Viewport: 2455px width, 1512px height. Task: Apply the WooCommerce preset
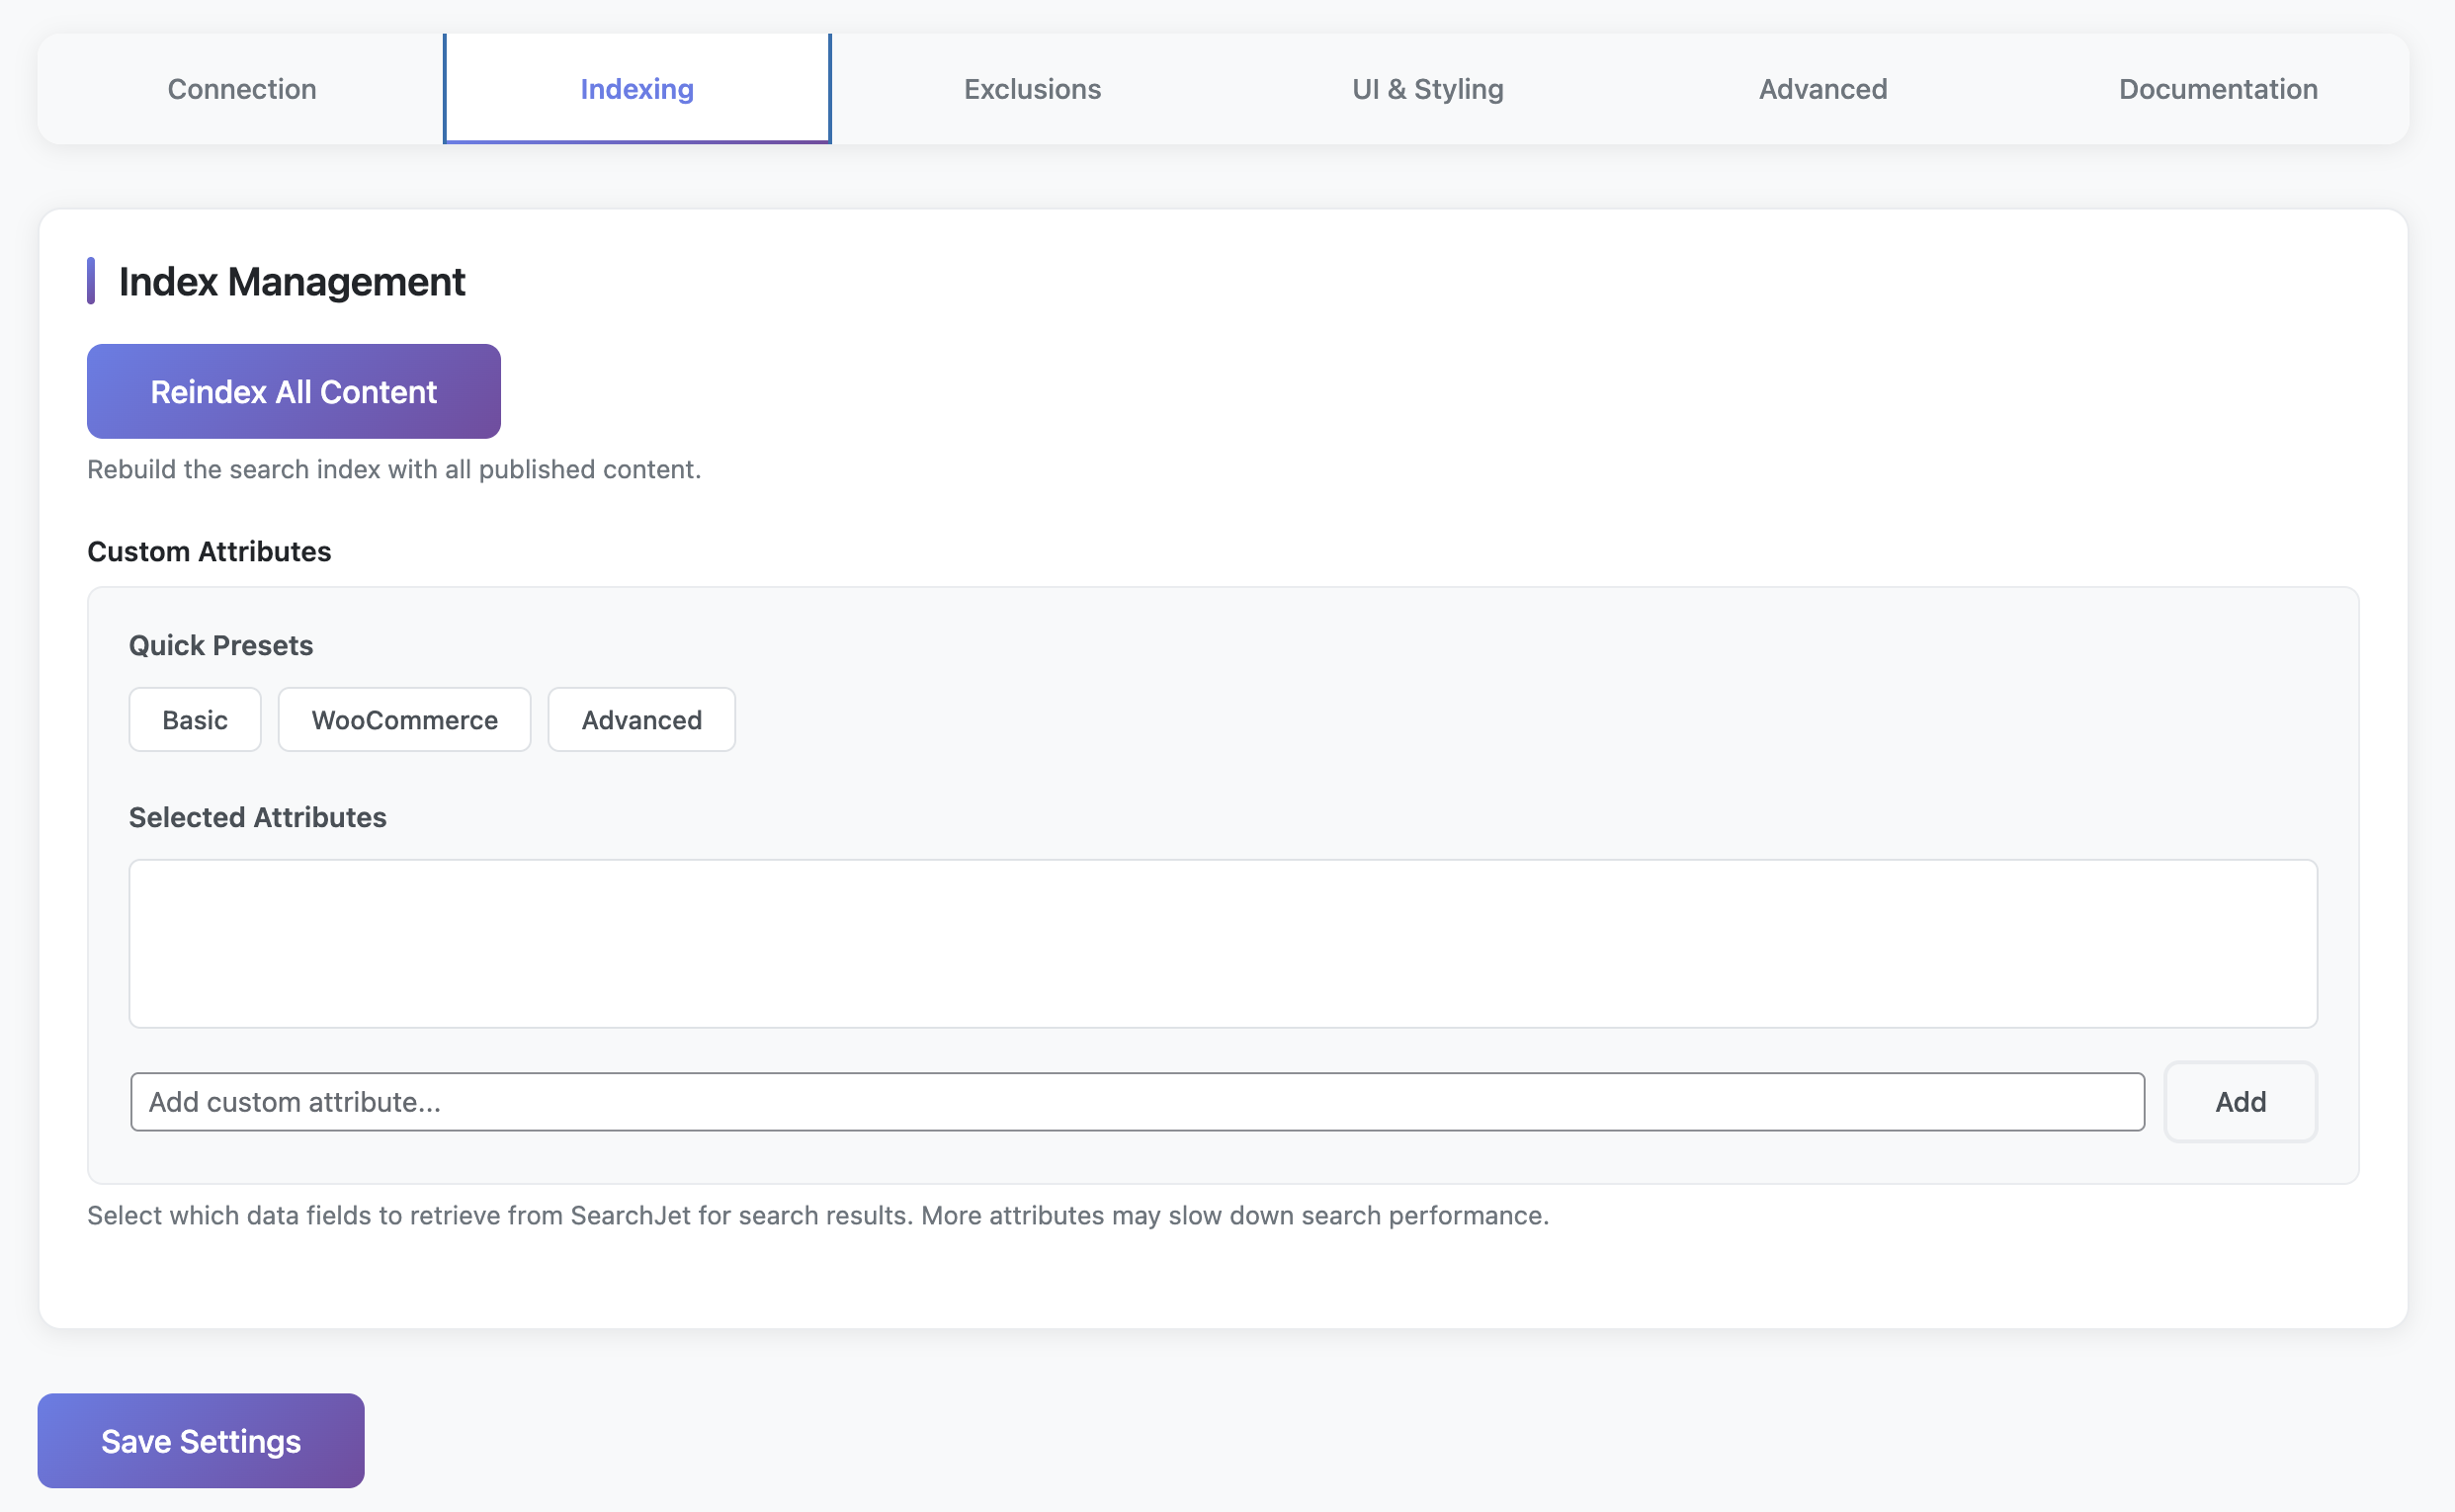click(404, 719)
